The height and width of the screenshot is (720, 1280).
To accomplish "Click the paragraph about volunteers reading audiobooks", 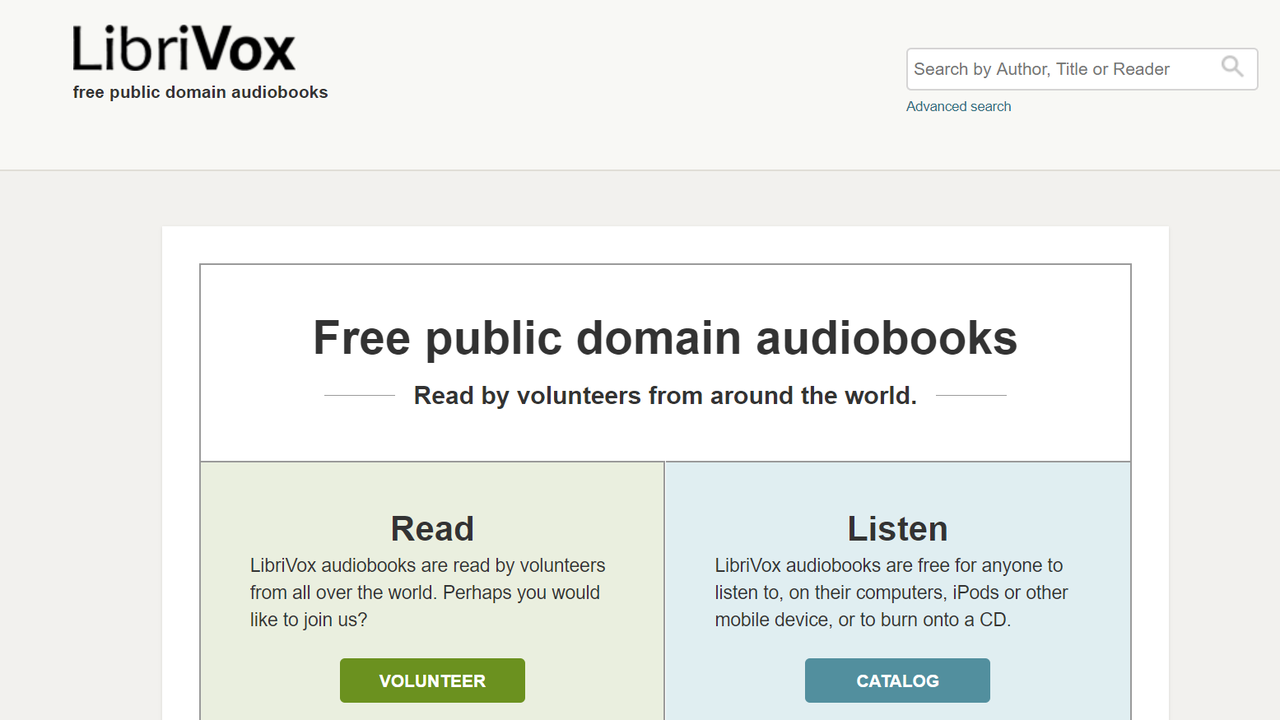I will [x=428, y=593].
